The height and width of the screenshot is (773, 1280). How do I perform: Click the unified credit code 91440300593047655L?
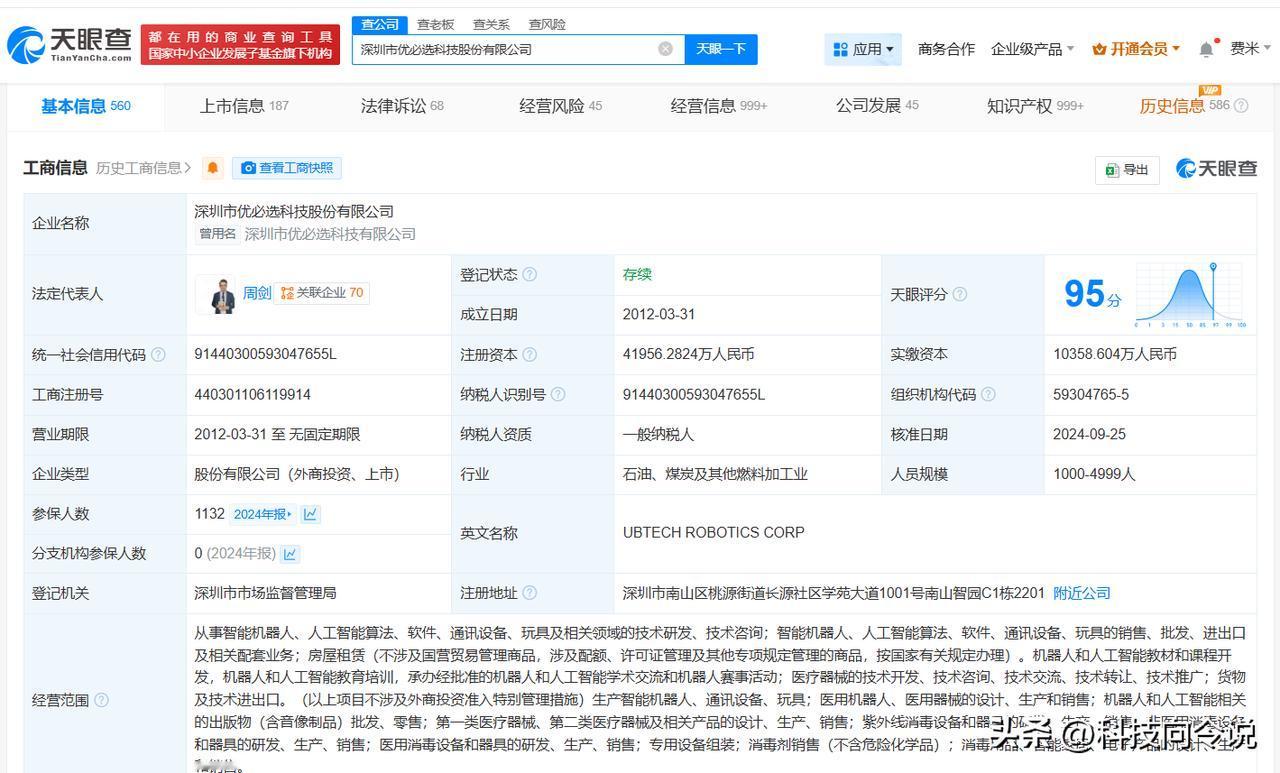click(x=265, y=354)
